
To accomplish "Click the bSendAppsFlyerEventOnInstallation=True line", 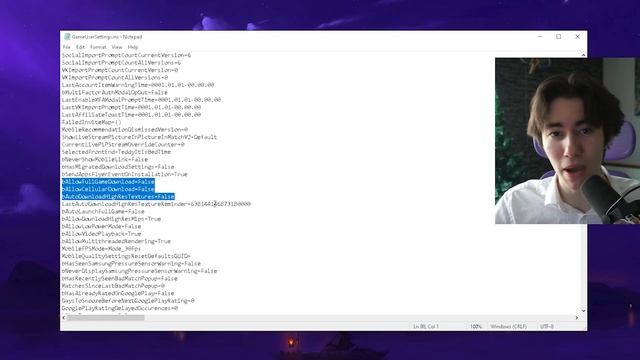I will pyautogui.click(x=124, y=174).
